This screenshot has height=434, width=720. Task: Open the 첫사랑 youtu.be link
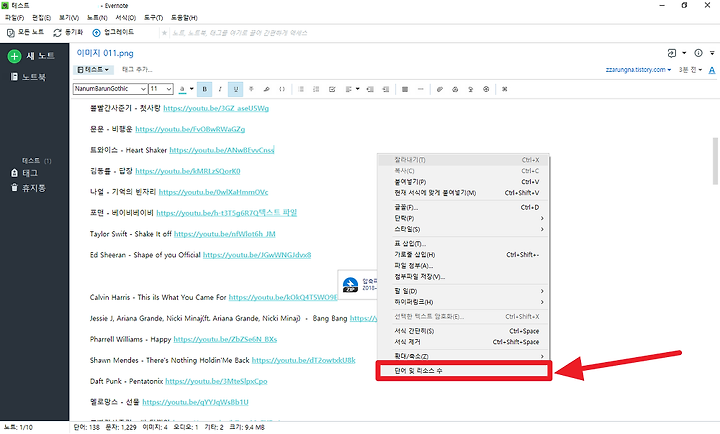(216, 108)
